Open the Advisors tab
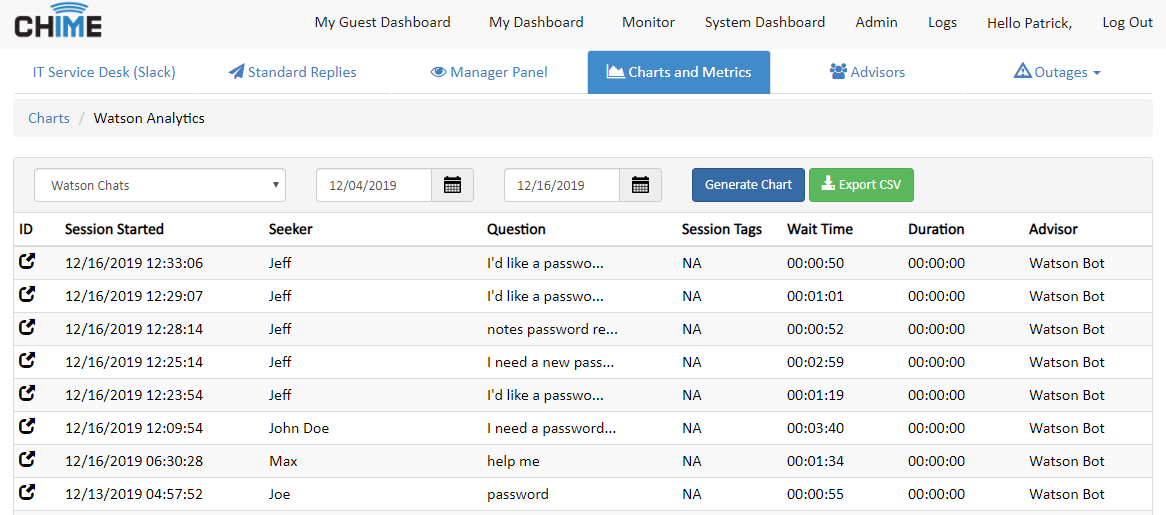Viewport: 1166px width, 515px height. point(867,72)
